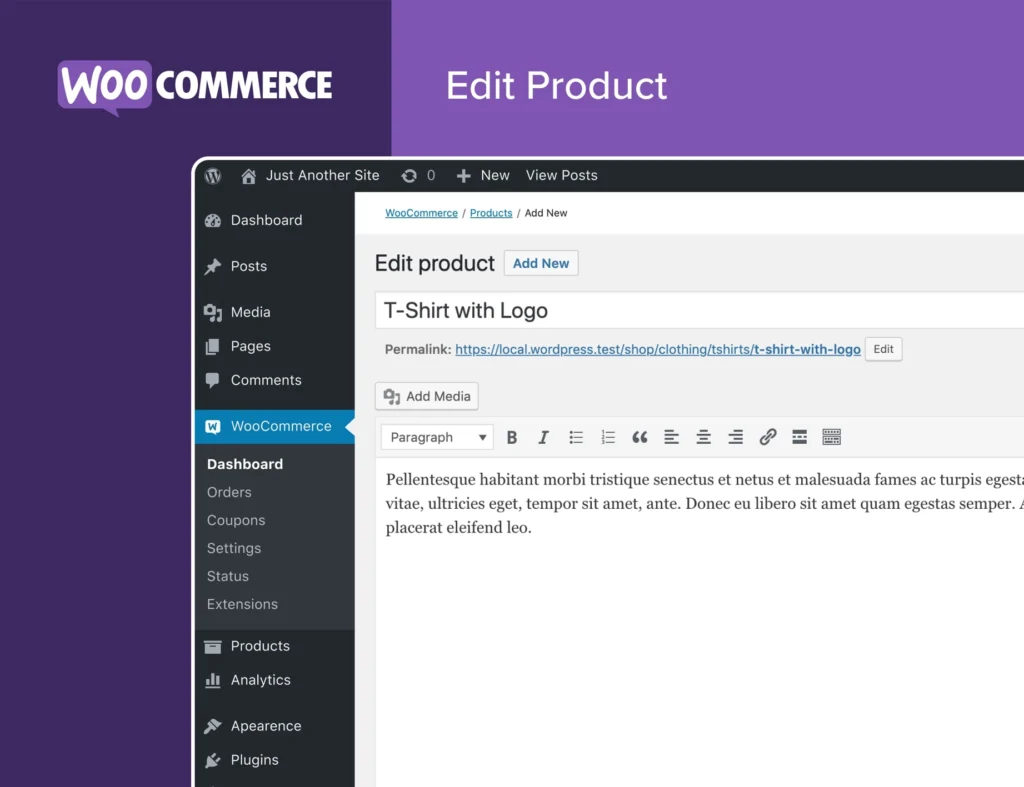Apply blockquote formatting
Viewport: 1024px width, 787px height.
coord(639,437)
